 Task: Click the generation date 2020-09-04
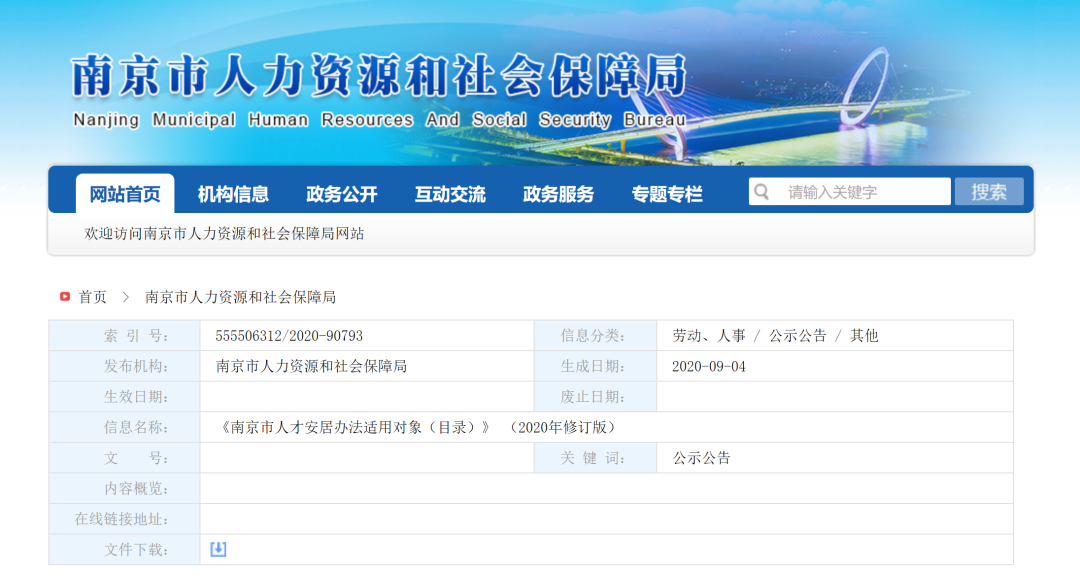click(x=709, y=367)
